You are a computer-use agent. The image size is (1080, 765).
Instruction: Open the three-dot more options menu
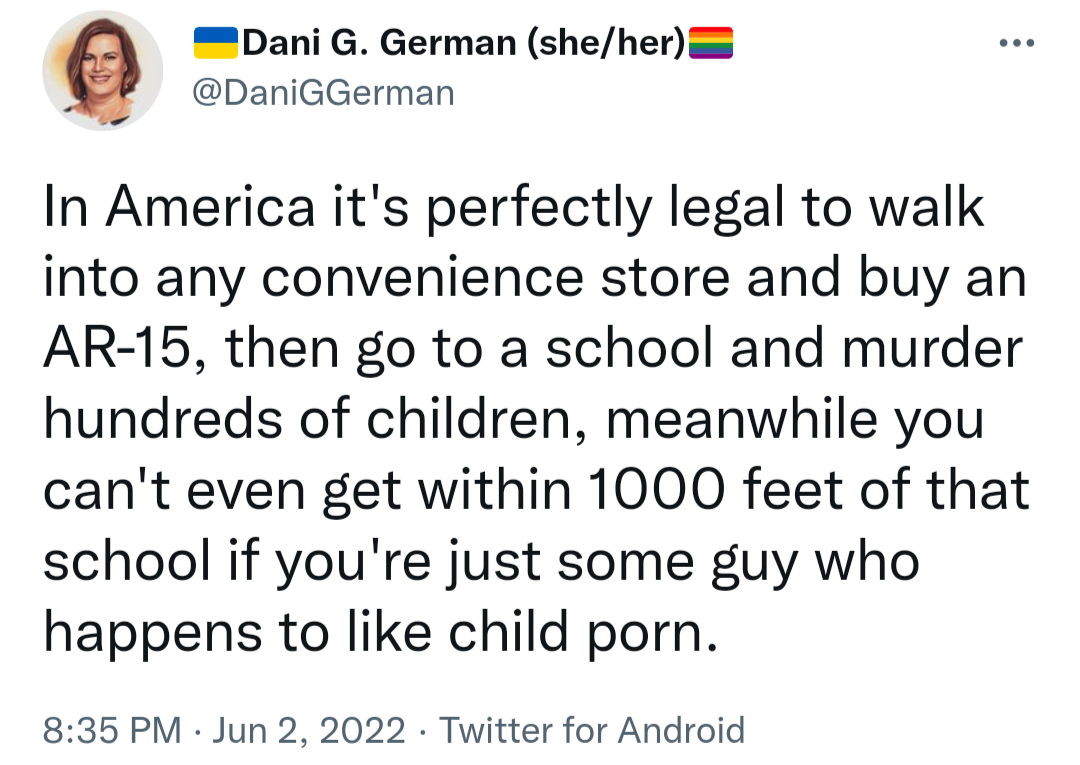(x=1018, y=44)
